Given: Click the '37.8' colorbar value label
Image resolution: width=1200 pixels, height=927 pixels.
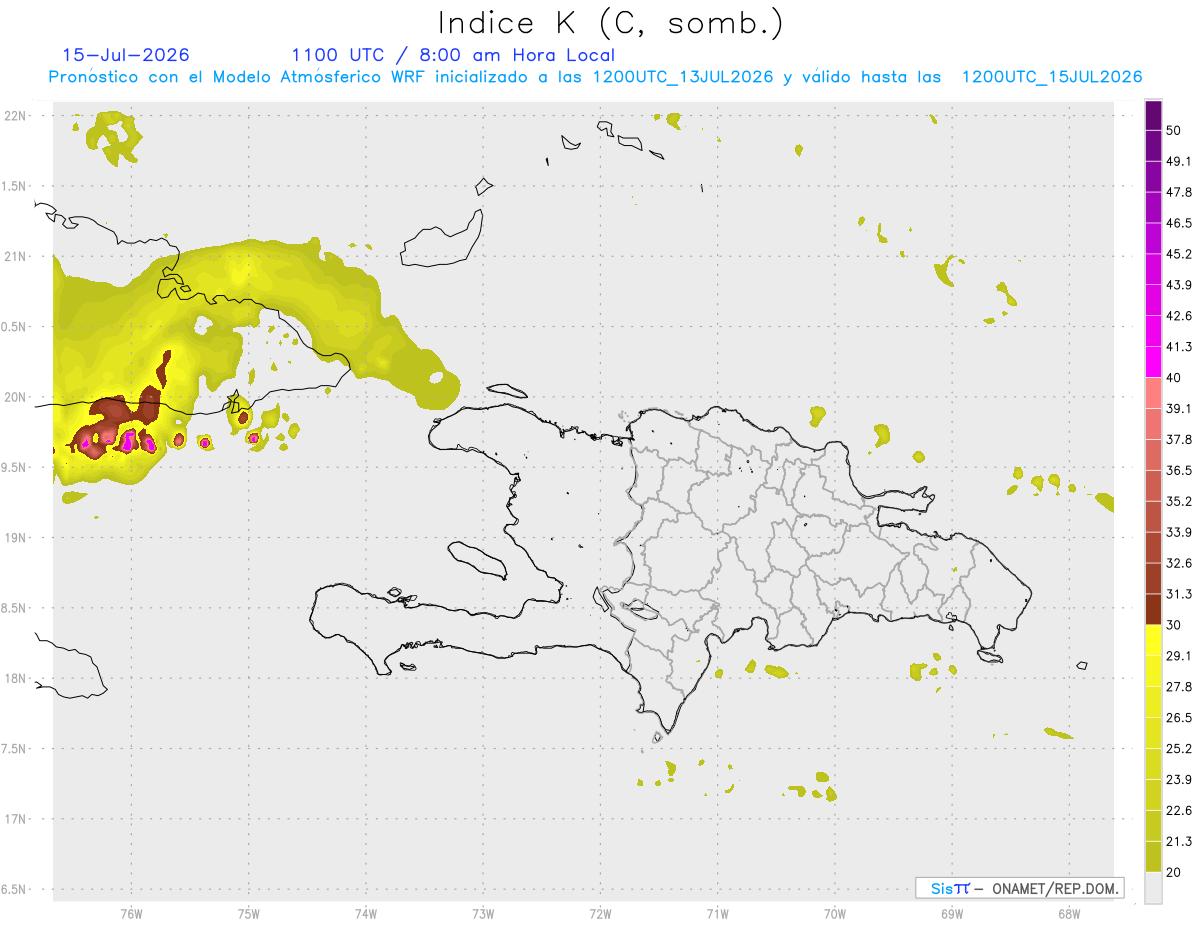Looking at the screenshot, I should click(x=1179, y=440).
